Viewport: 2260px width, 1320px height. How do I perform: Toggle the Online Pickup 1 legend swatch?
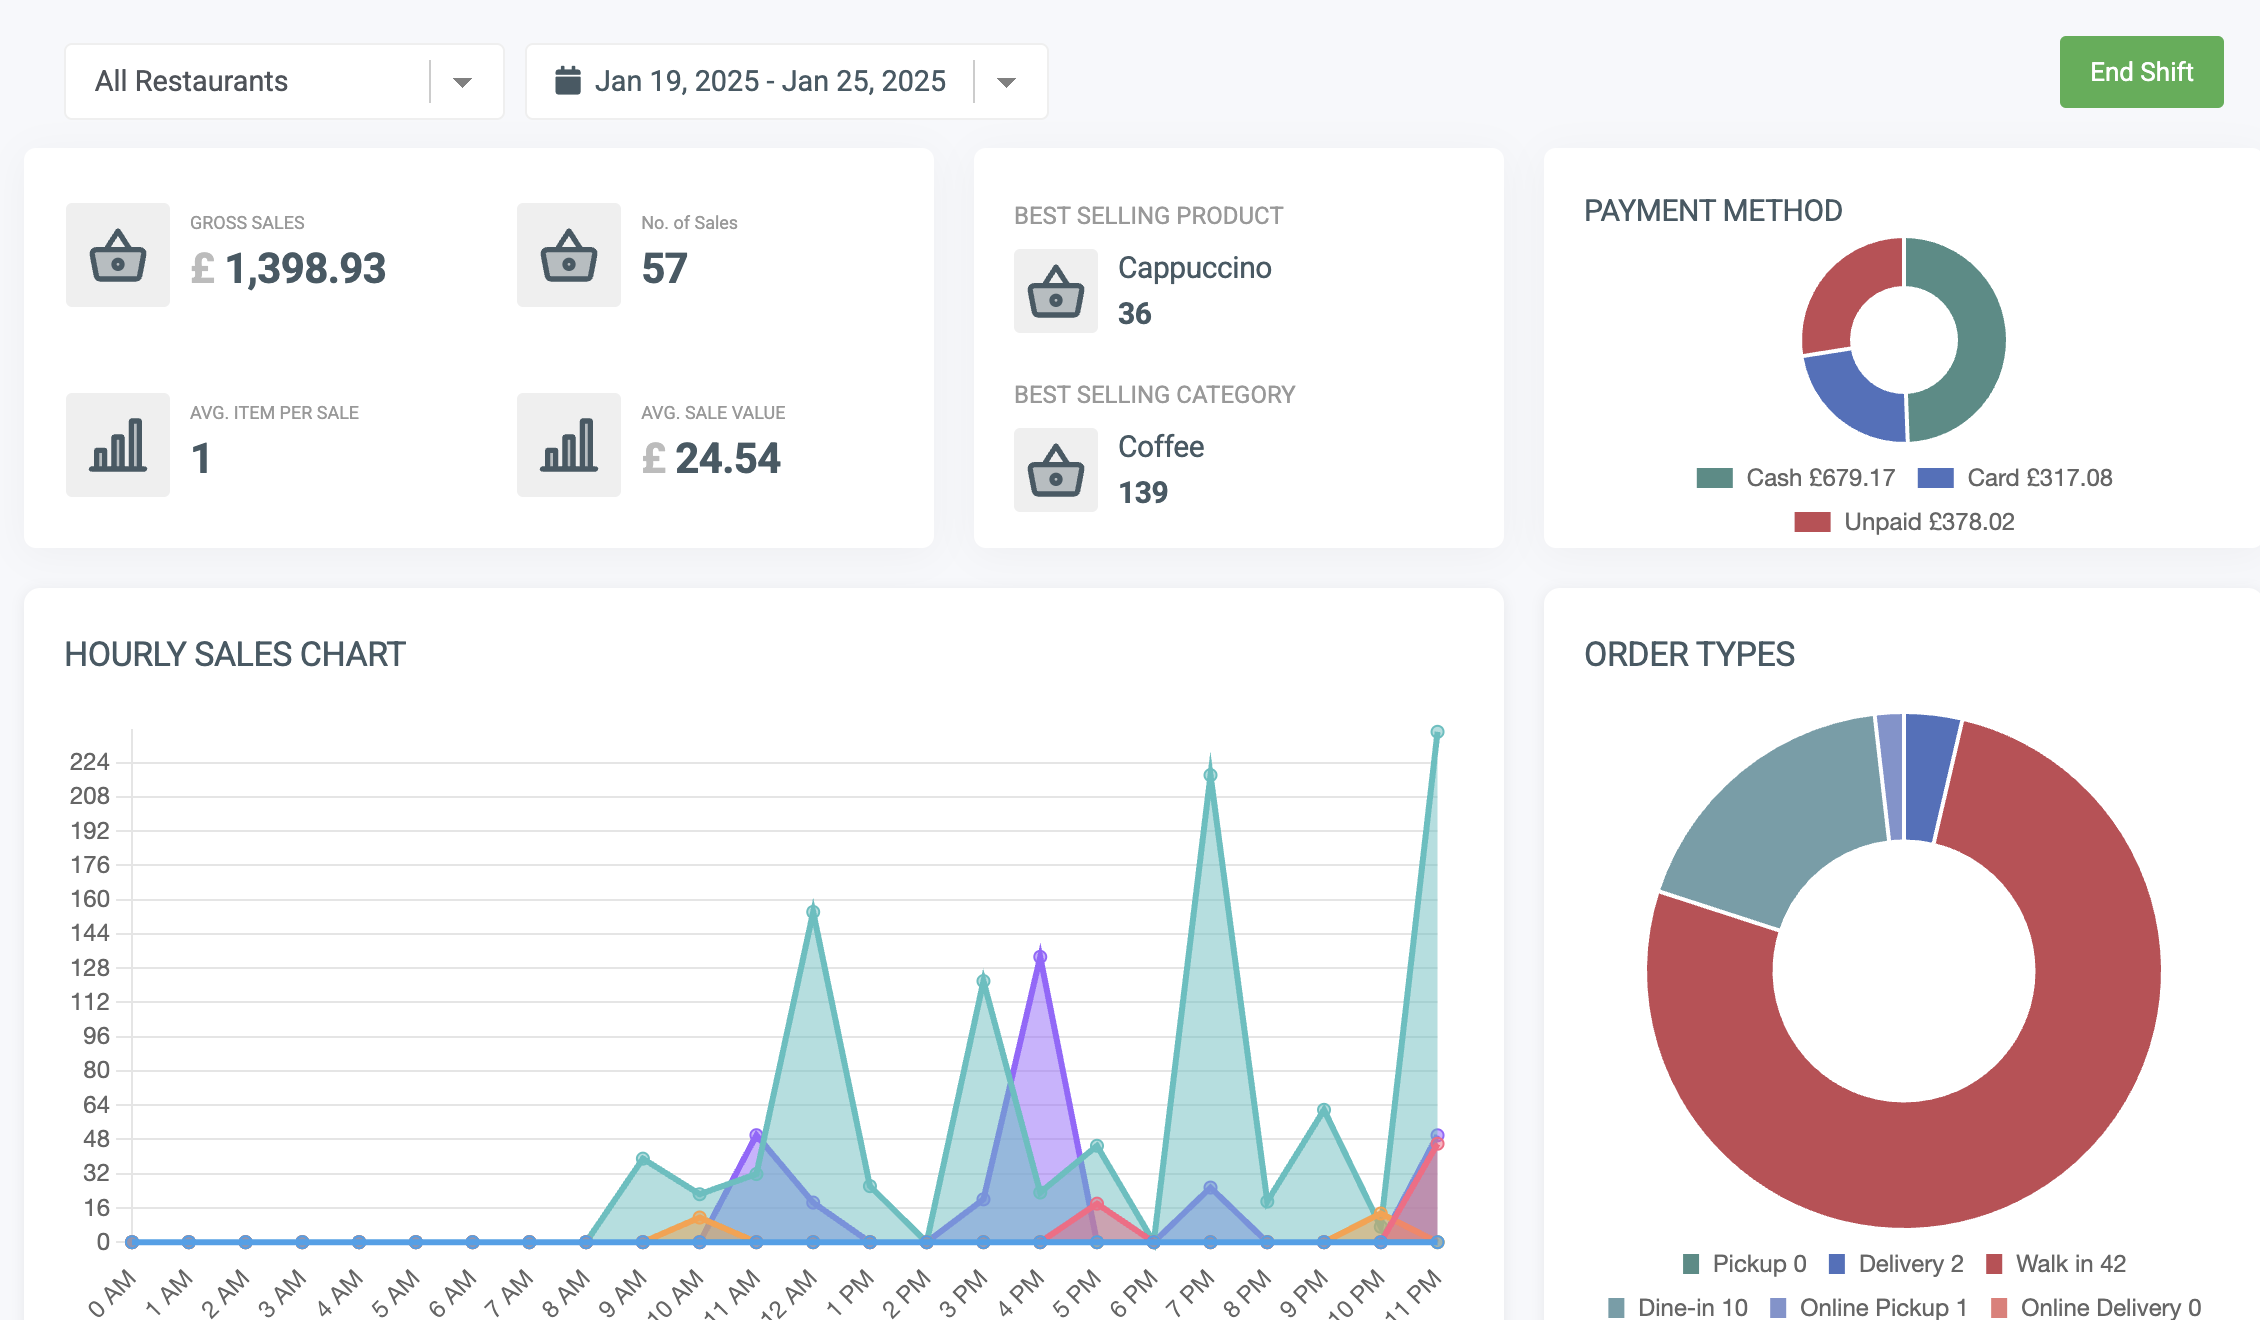[1778, 1308]
